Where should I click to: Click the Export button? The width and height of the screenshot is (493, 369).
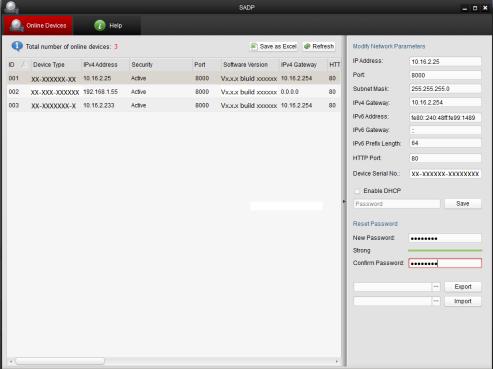(463, 287)
